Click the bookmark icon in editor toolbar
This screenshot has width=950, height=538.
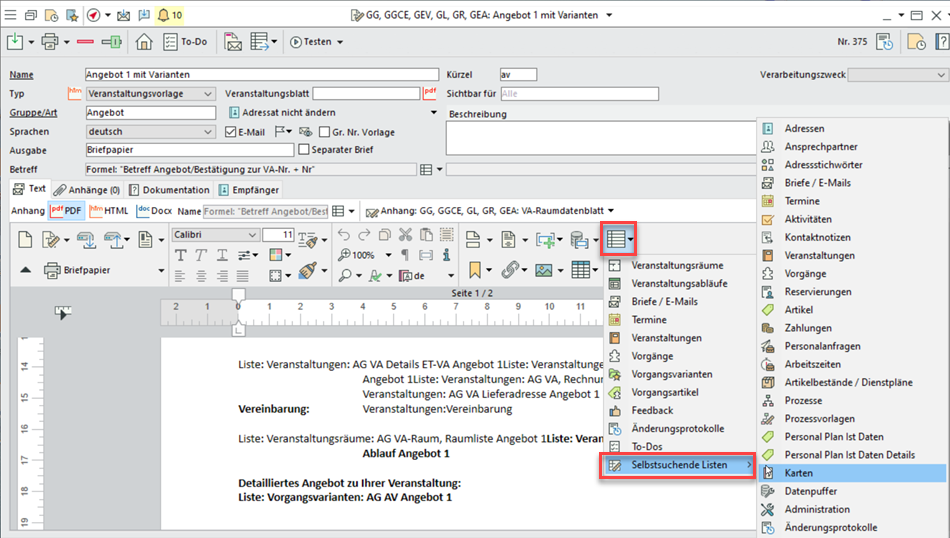(x=474, y=270)
